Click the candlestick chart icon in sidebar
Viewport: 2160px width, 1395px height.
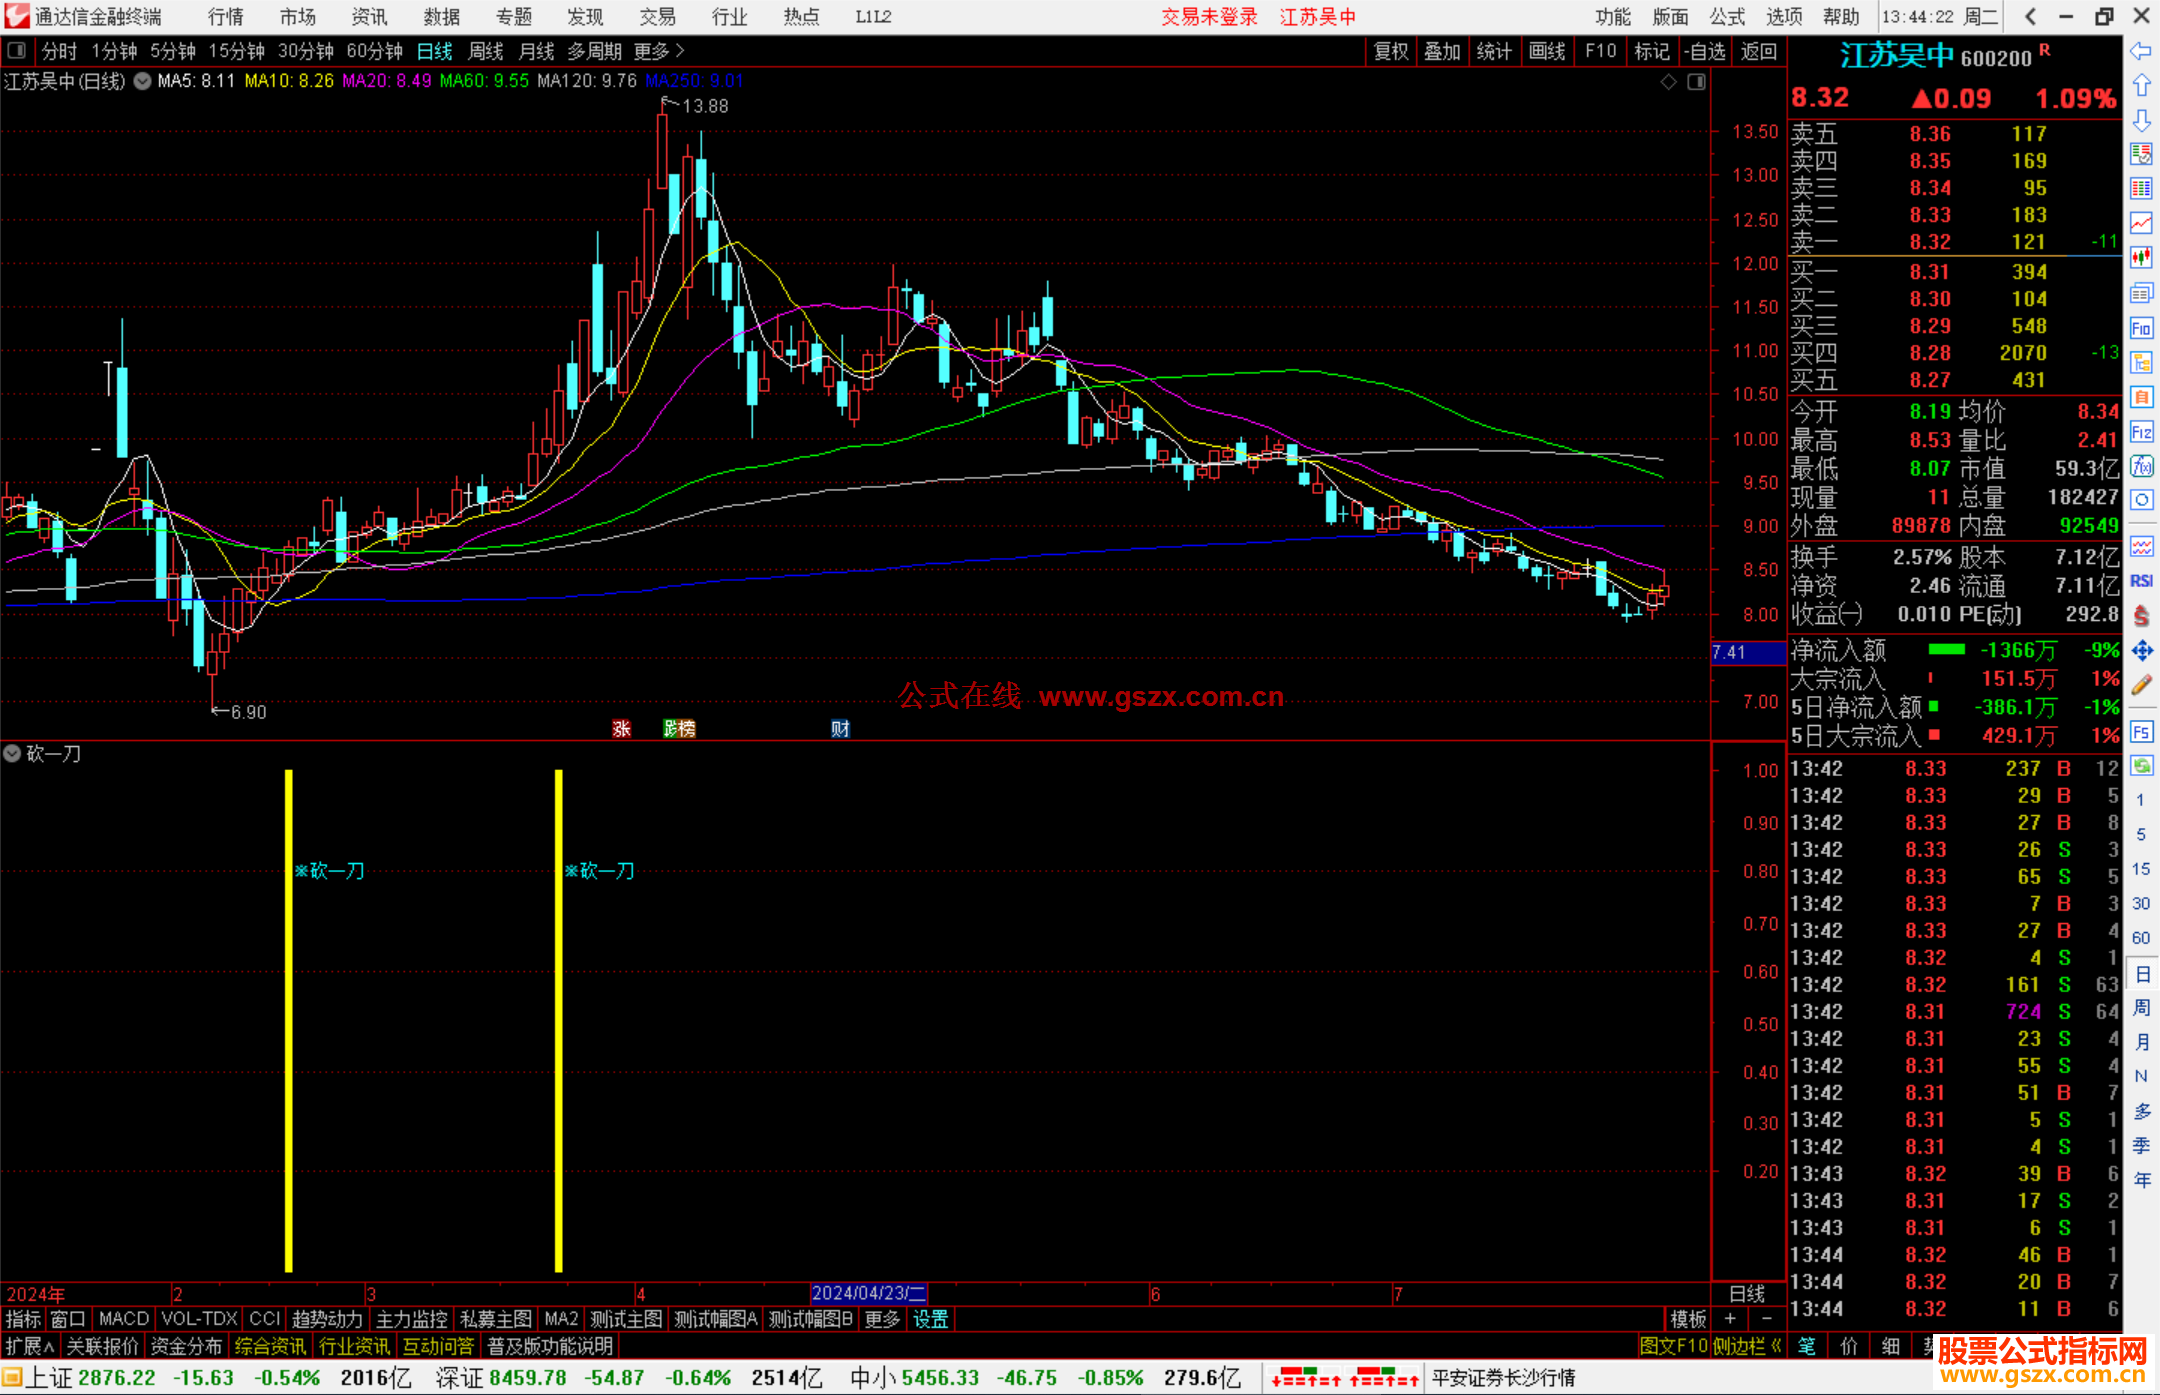[2141, 257]
